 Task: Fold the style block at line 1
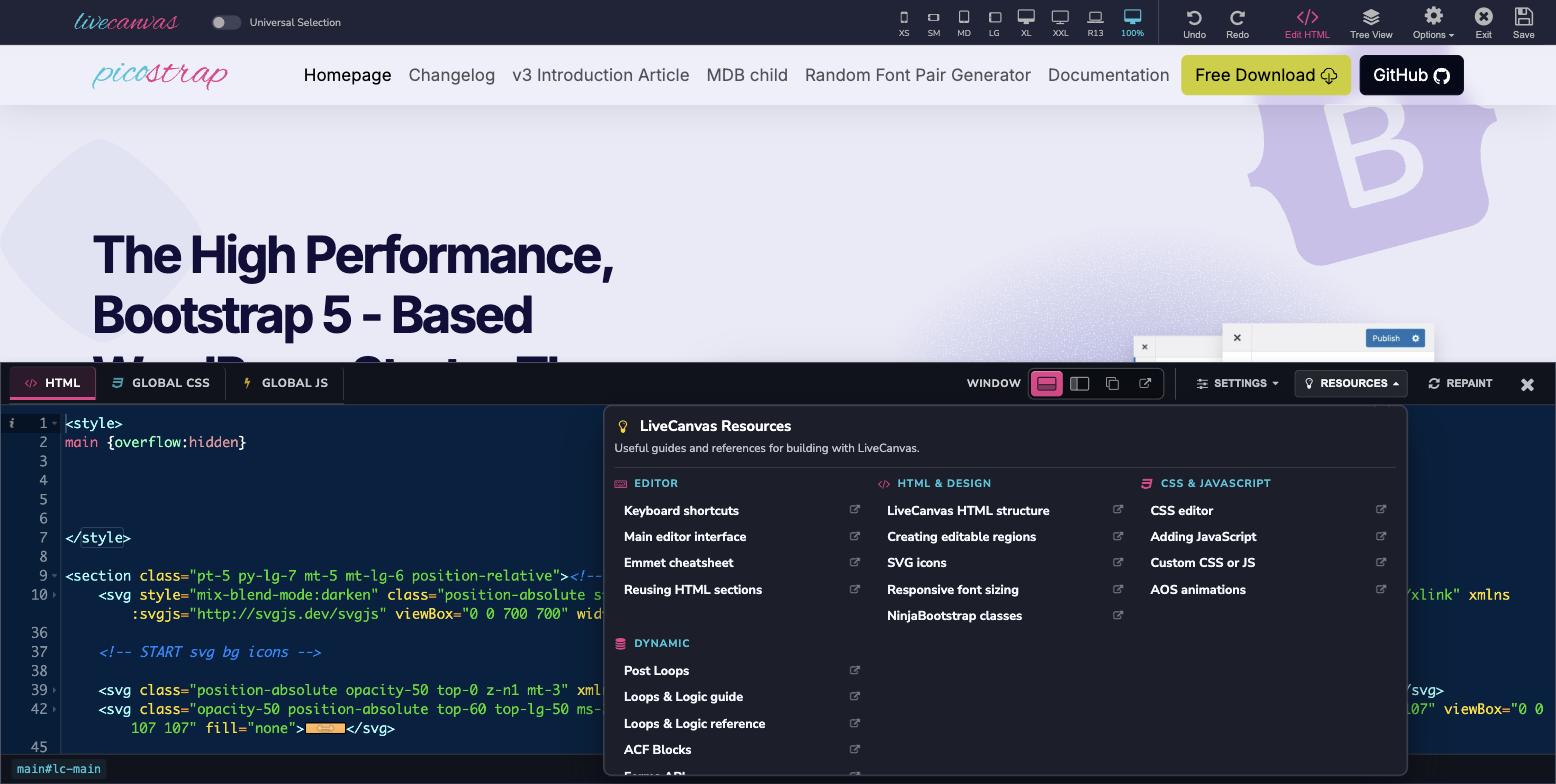[x=55, y=423]
